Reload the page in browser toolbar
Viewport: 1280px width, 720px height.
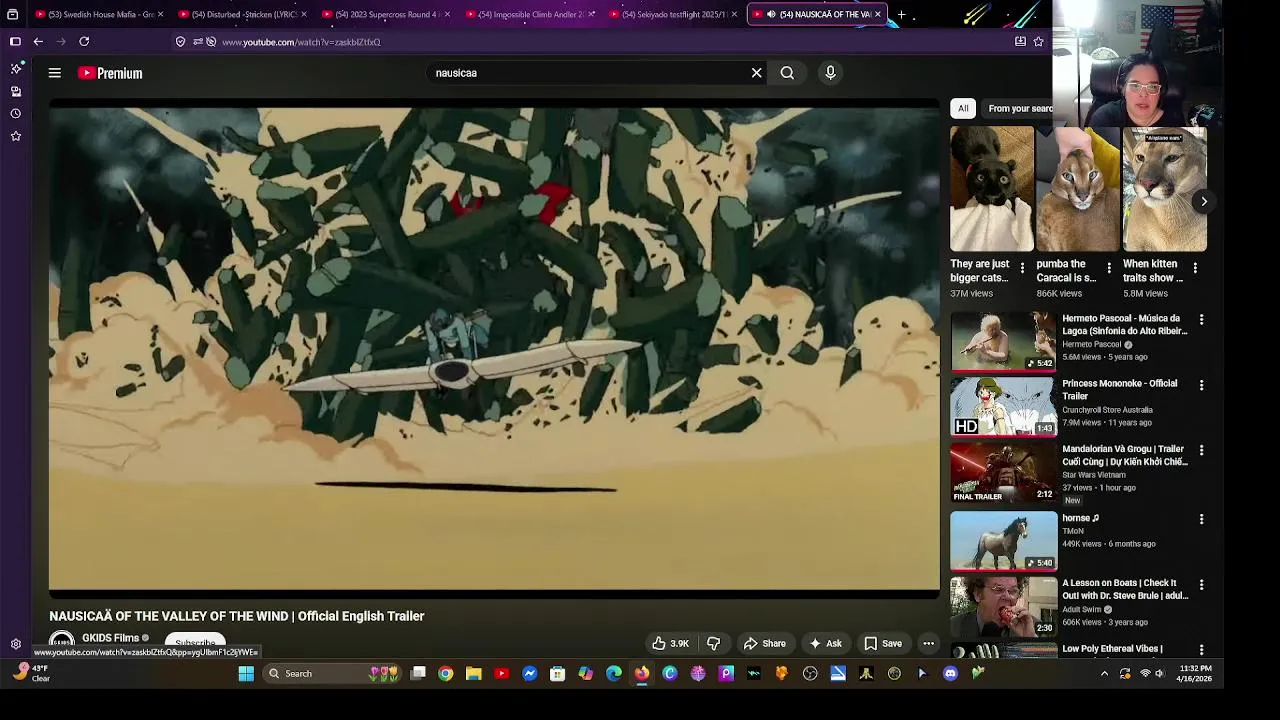coord(84,42)
